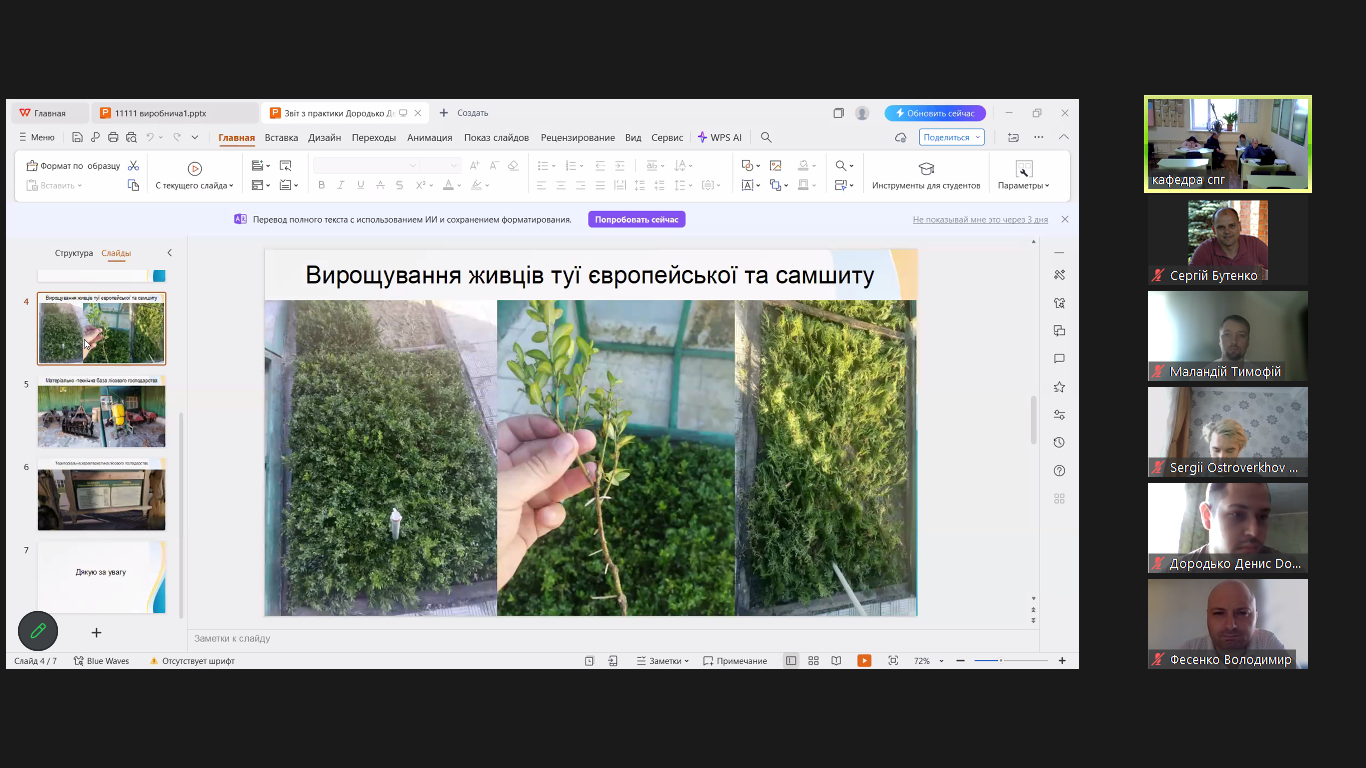Click the Попробовать сейчас button

(636, 219)
